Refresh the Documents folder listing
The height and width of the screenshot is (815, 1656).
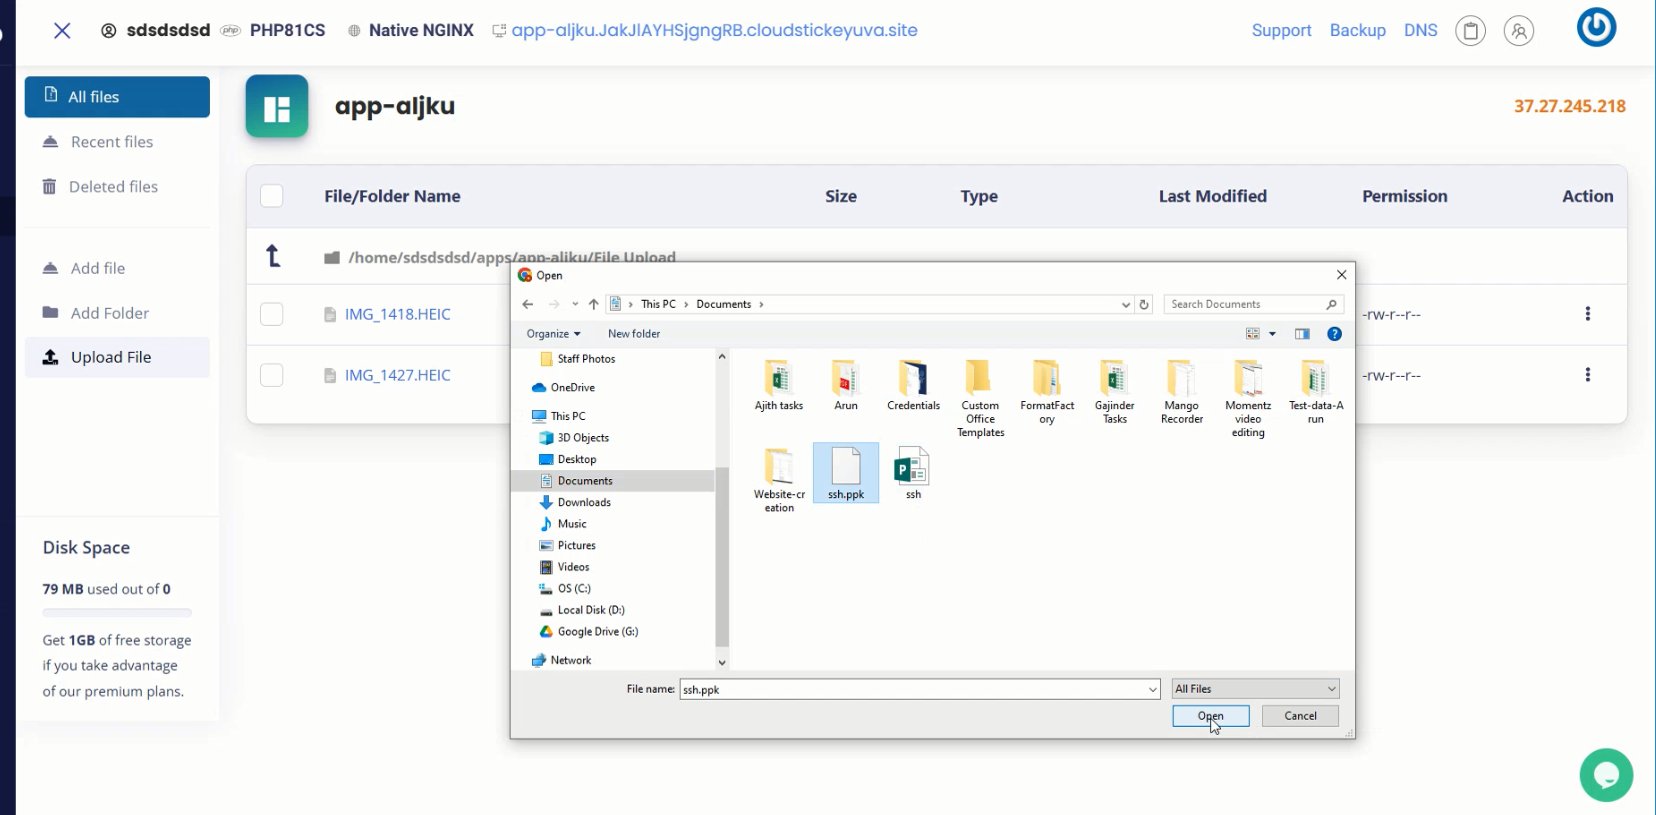tap(1144, 304)
